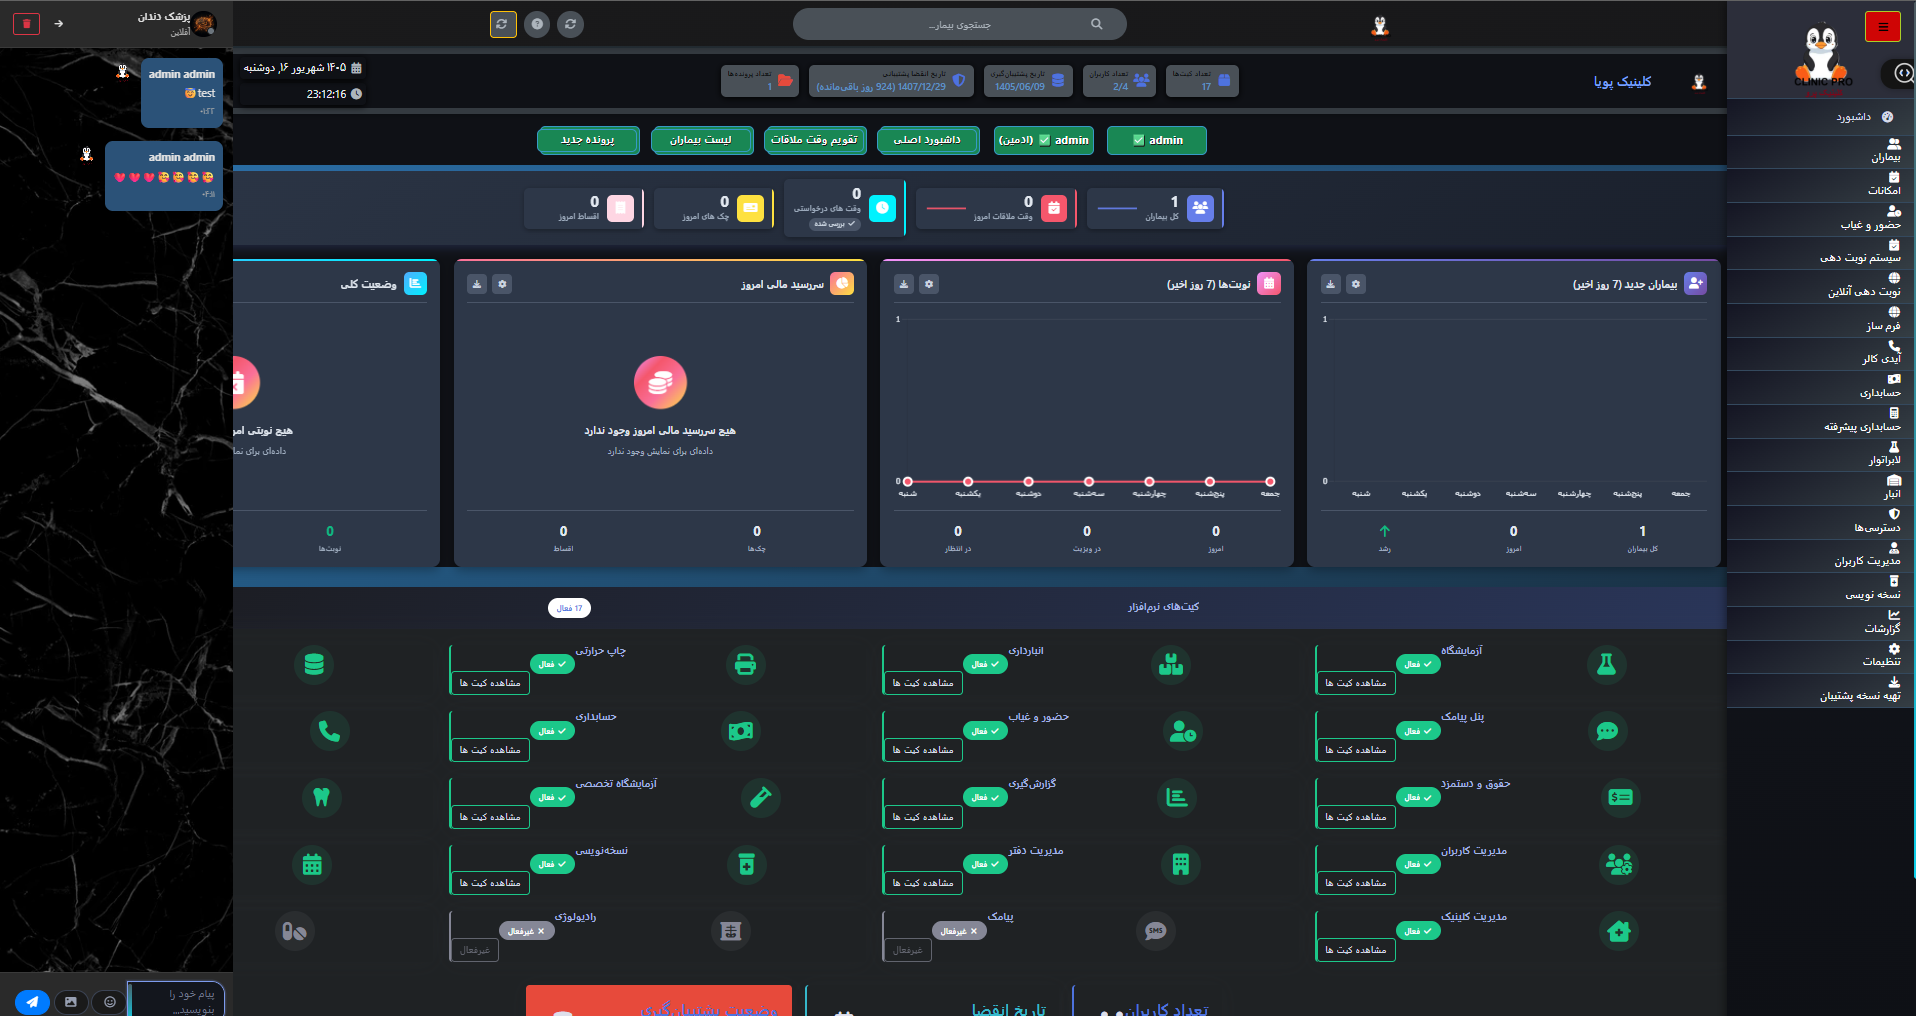Open the بیماران sidebar menu item

[x=1820, y=151]
